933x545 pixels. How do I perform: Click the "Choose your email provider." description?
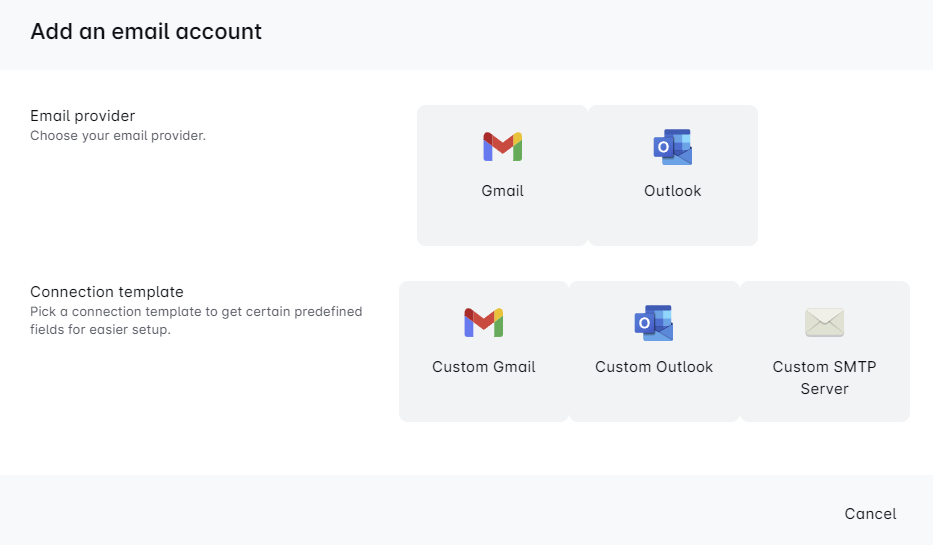coord(117,136)
